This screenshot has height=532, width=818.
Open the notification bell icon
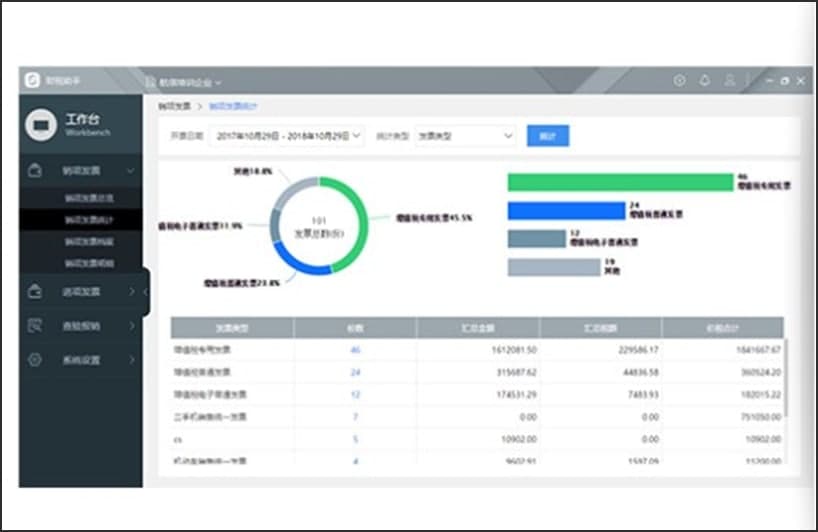(705, 80)
